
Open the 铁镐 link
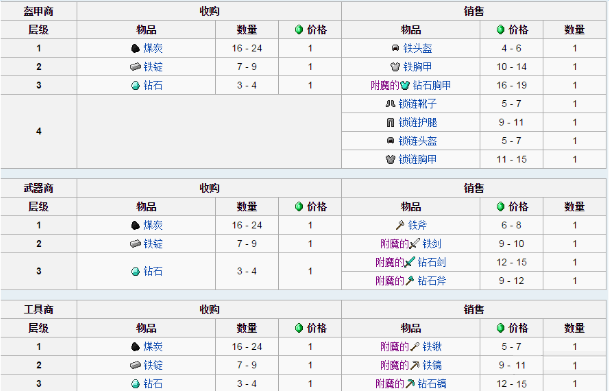[432, 365]
